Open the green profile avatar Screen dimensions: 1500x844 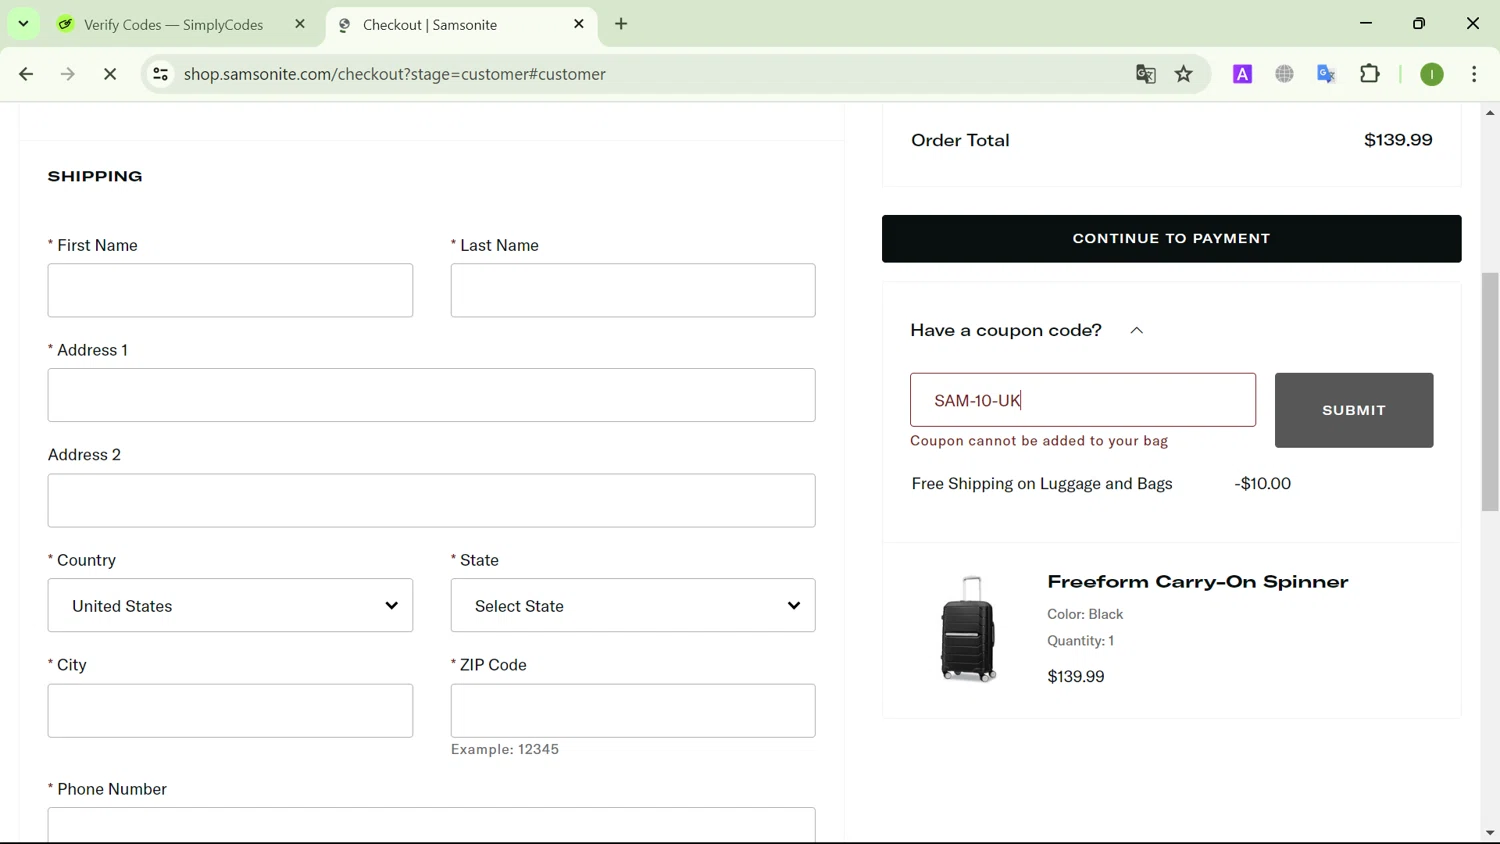tap(1432, 74)
